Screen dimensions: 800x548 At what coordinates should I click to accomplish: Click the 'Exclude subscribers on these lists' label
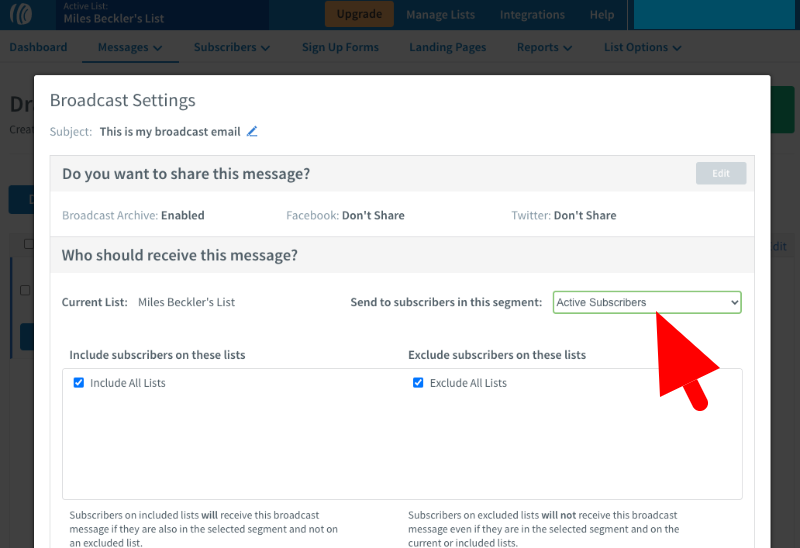click(x=497, y=355)
